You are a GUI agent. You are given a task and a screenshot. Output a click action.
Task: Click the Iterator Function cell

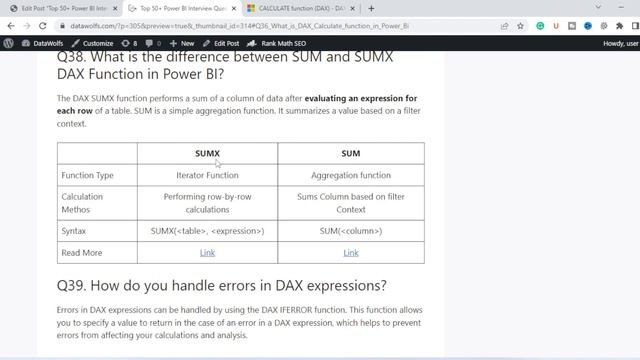[x=207, y=175]
